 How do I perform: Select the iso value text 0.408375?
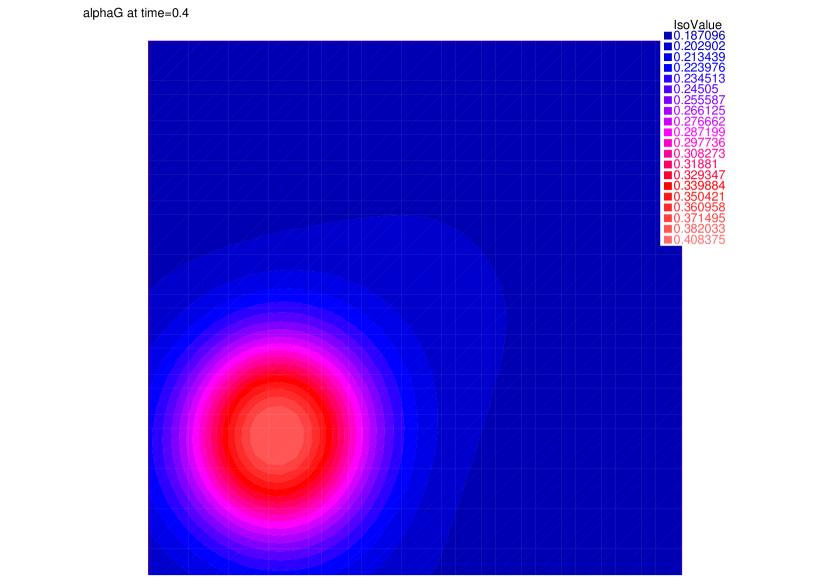(699, 240)
